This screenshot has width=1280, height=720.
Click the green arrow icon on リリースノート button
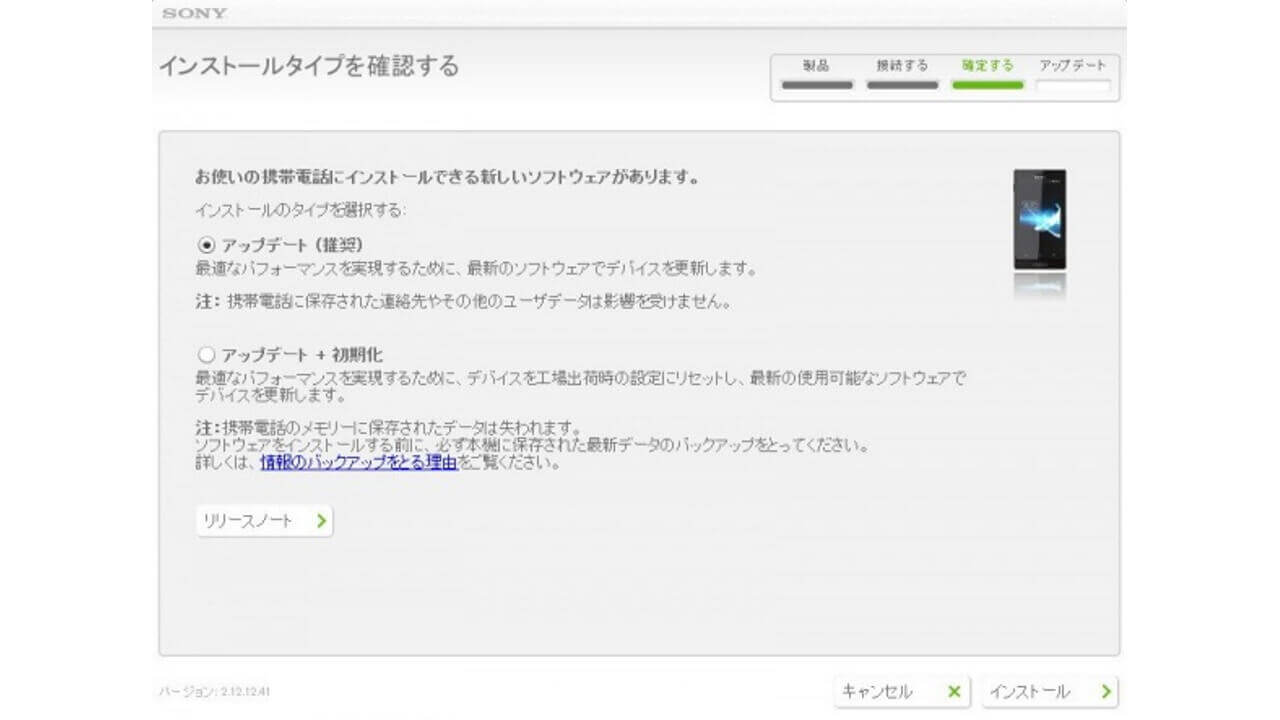pos(320,521)
